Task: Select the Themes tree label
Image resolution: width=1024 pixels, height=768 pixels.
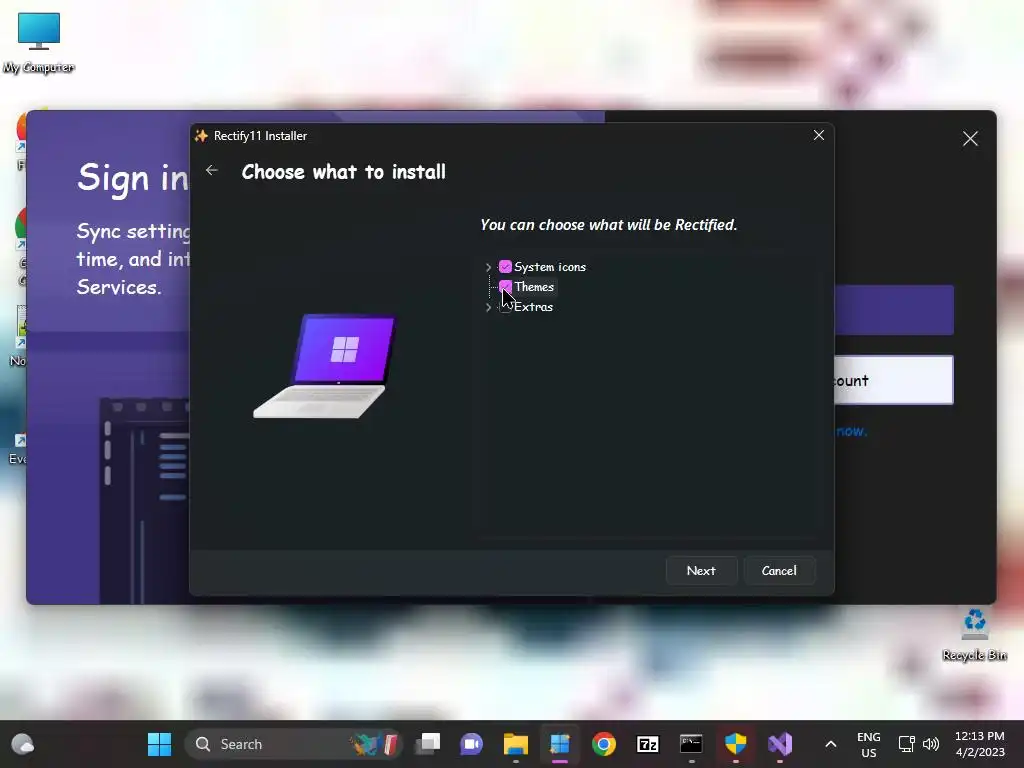Action: (534, 287)
